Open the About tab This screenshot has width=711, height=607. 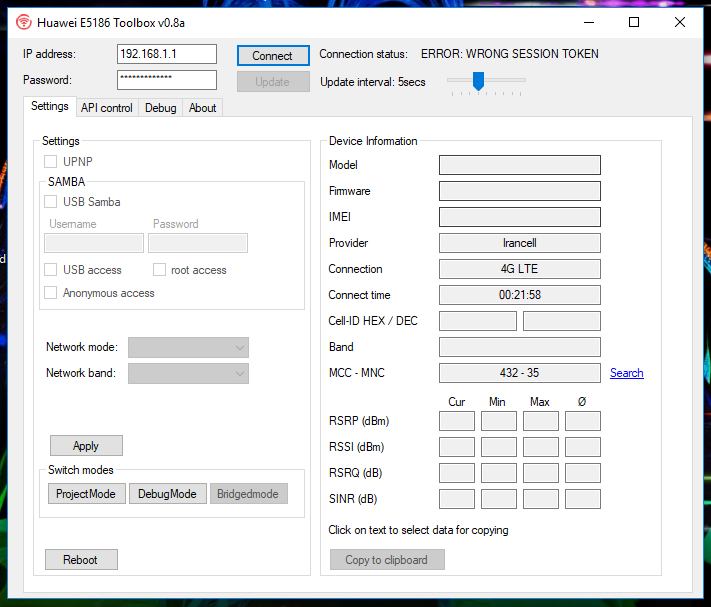tap(202, 108)
